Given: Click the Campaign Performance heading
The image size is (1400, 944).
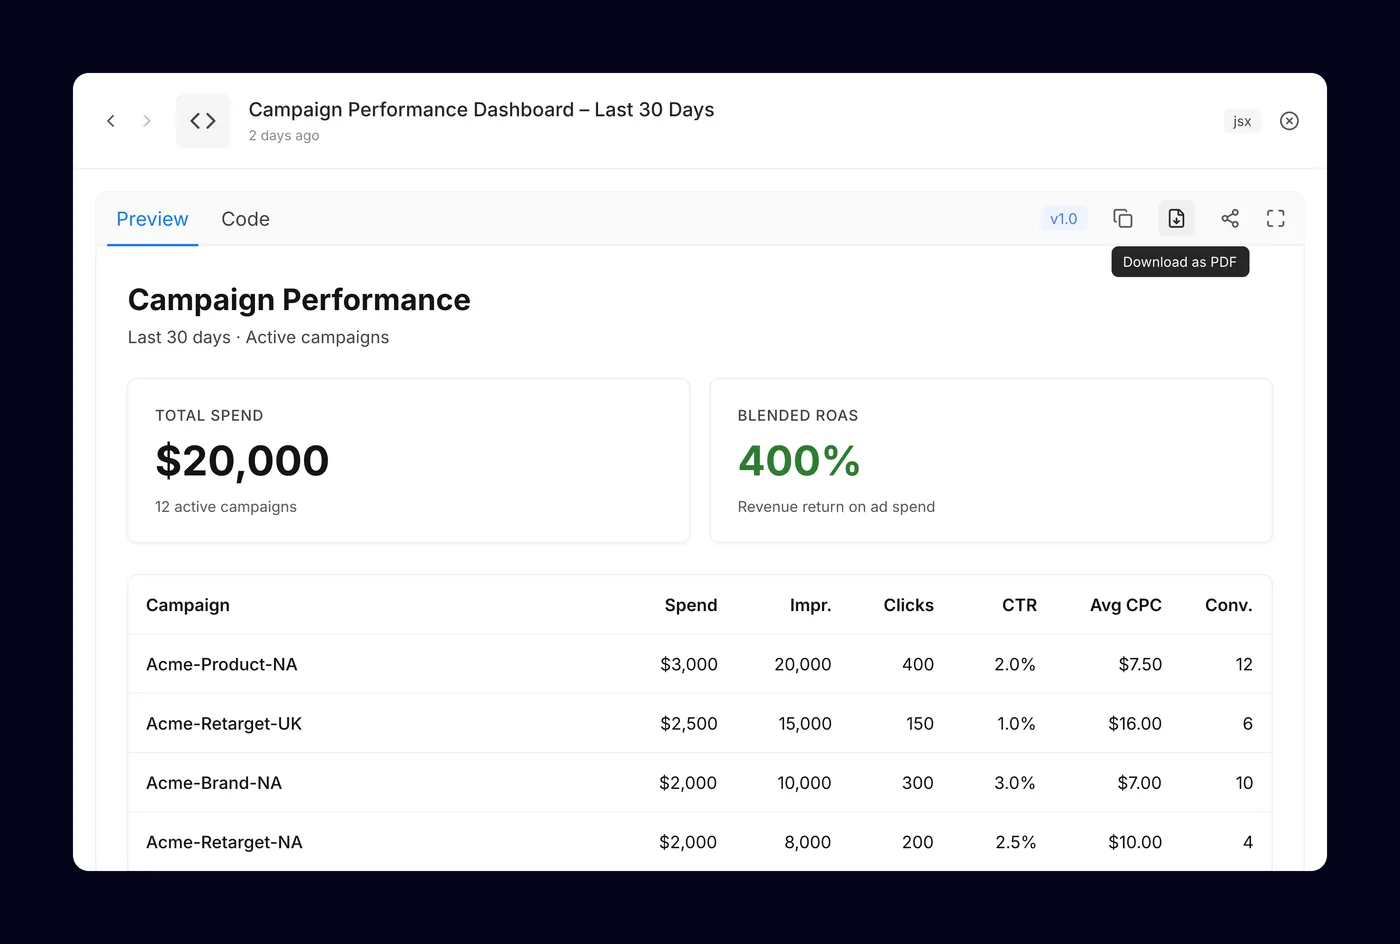Looking at the screenshot, I should click(x=299, y=300).
